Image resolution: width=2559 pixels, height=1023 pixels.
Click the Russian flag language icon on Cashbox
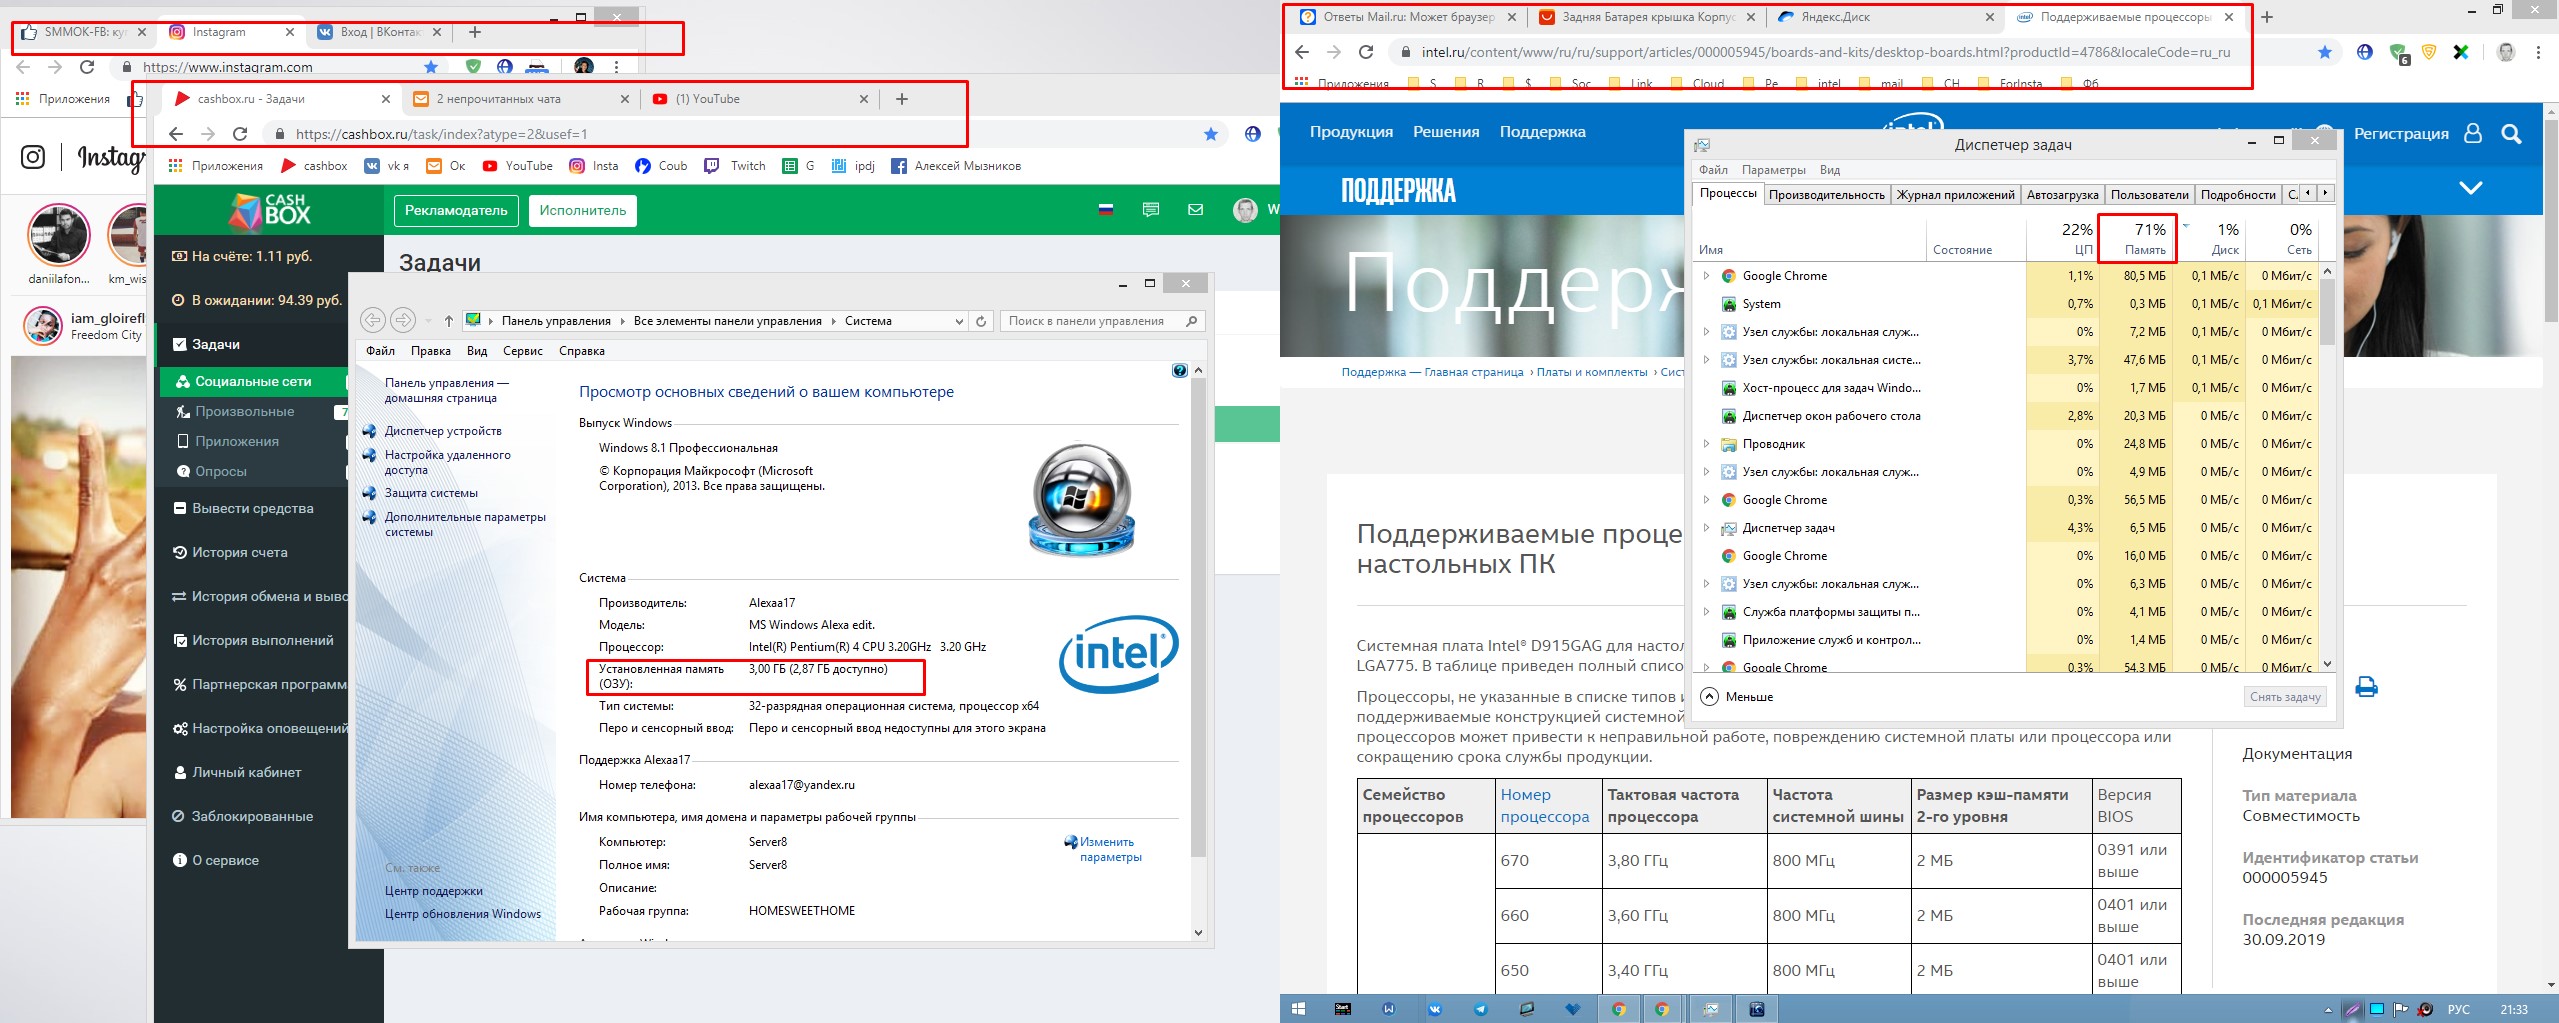pyautogui.click(x=1106, y=210)
